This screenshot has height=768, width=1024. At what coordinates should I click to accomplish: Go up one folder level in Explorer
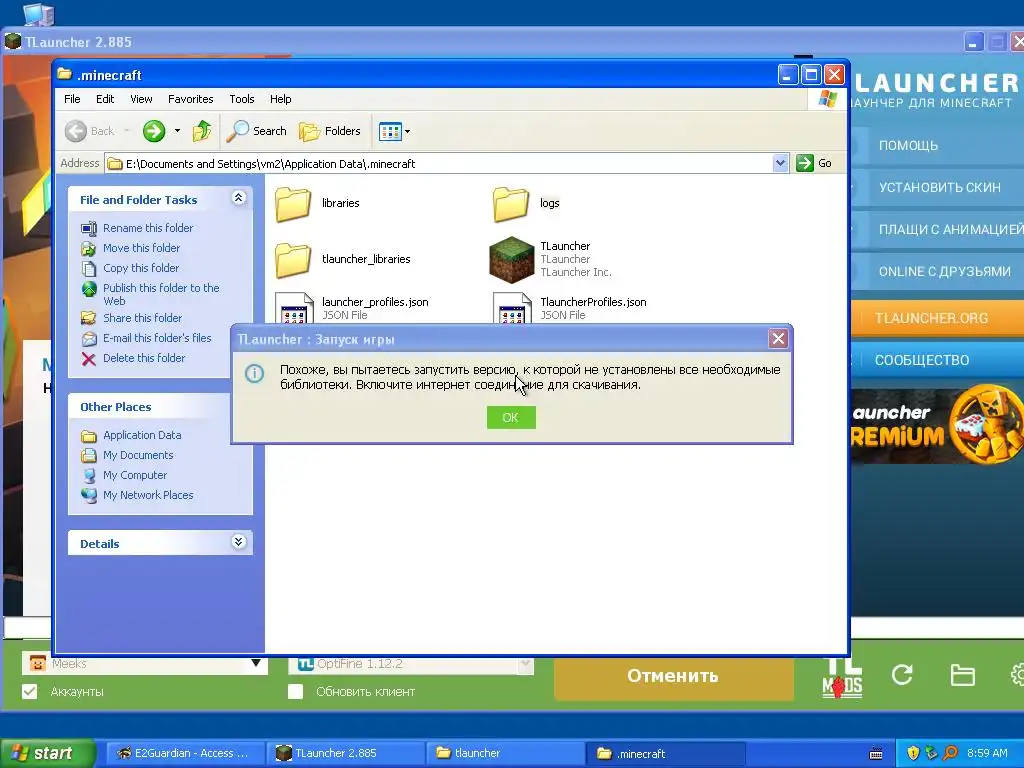(202, 131)
